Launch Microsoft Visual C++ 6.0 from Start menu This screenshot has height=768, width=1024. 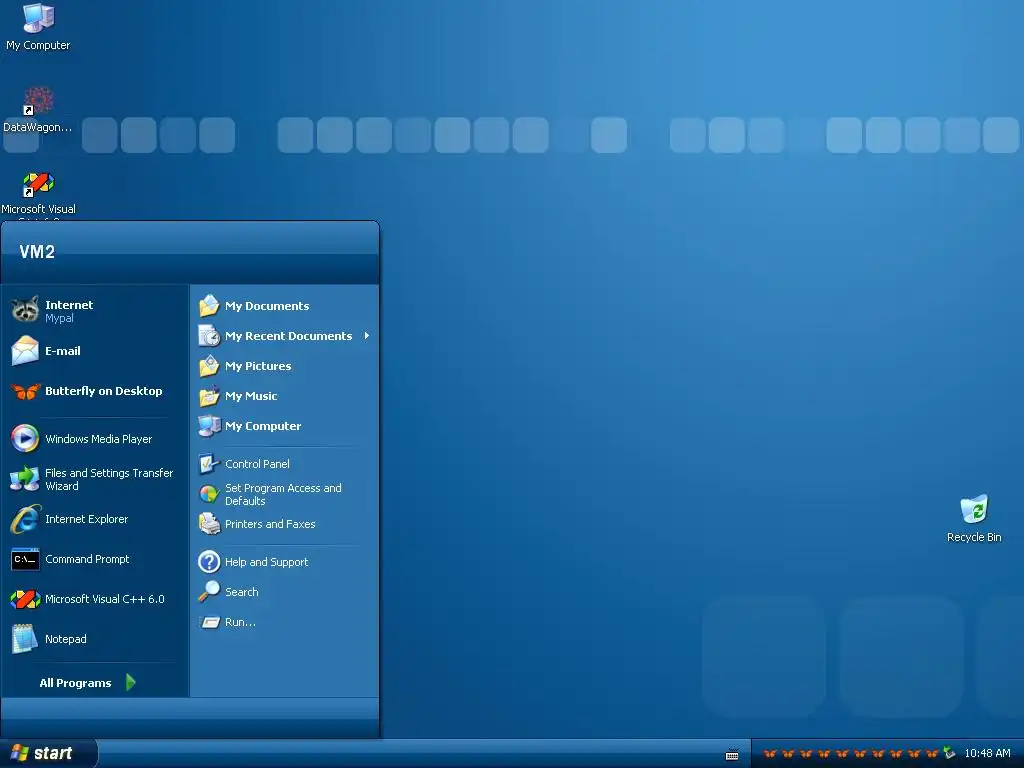95,599
